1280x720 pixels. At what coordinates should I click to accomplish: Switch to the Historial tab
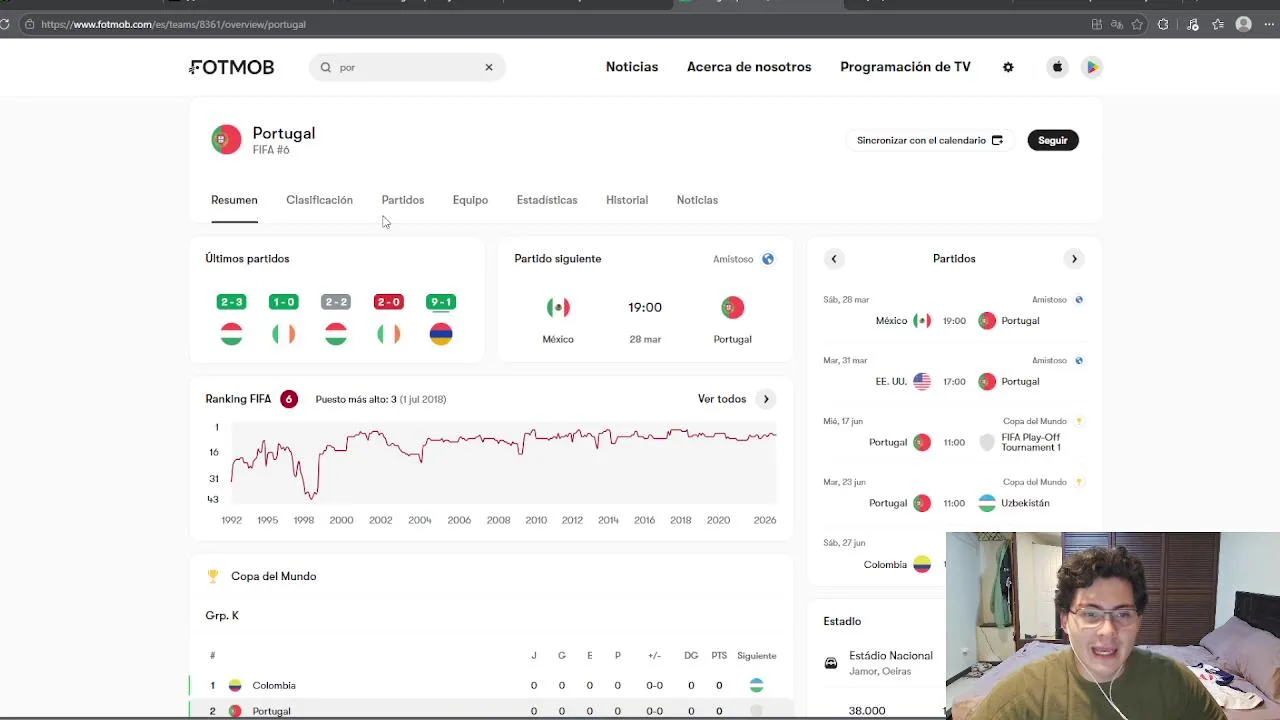point(627,200)
